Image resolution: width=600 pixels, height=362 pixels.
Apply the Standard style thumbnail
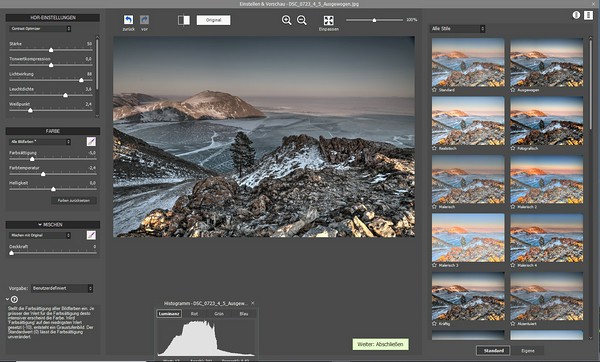(x=468, y=62)
